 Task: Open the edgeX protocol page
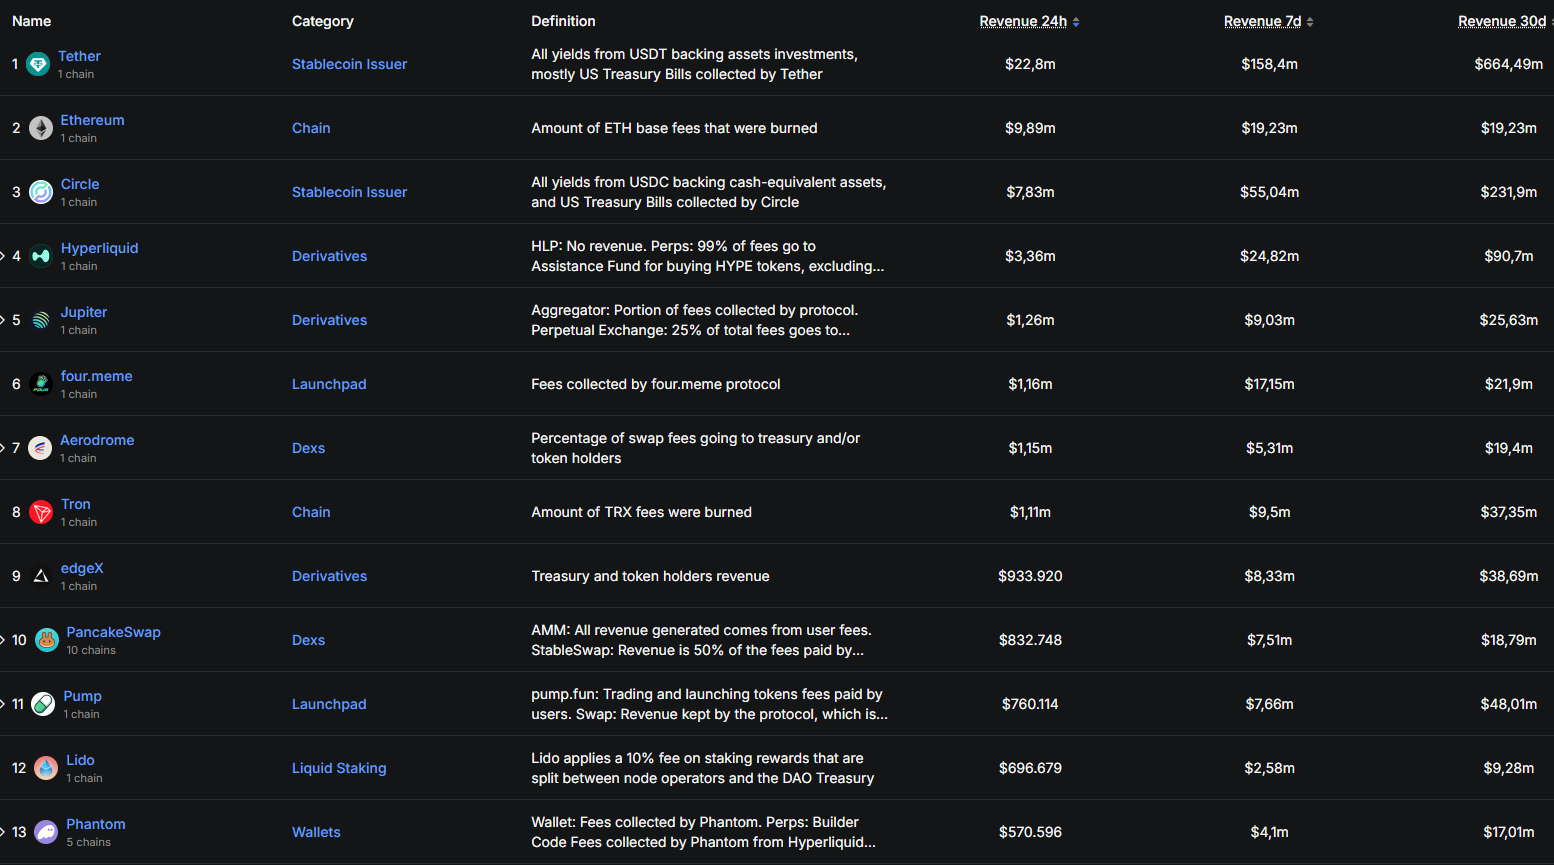tap(82, 568)
